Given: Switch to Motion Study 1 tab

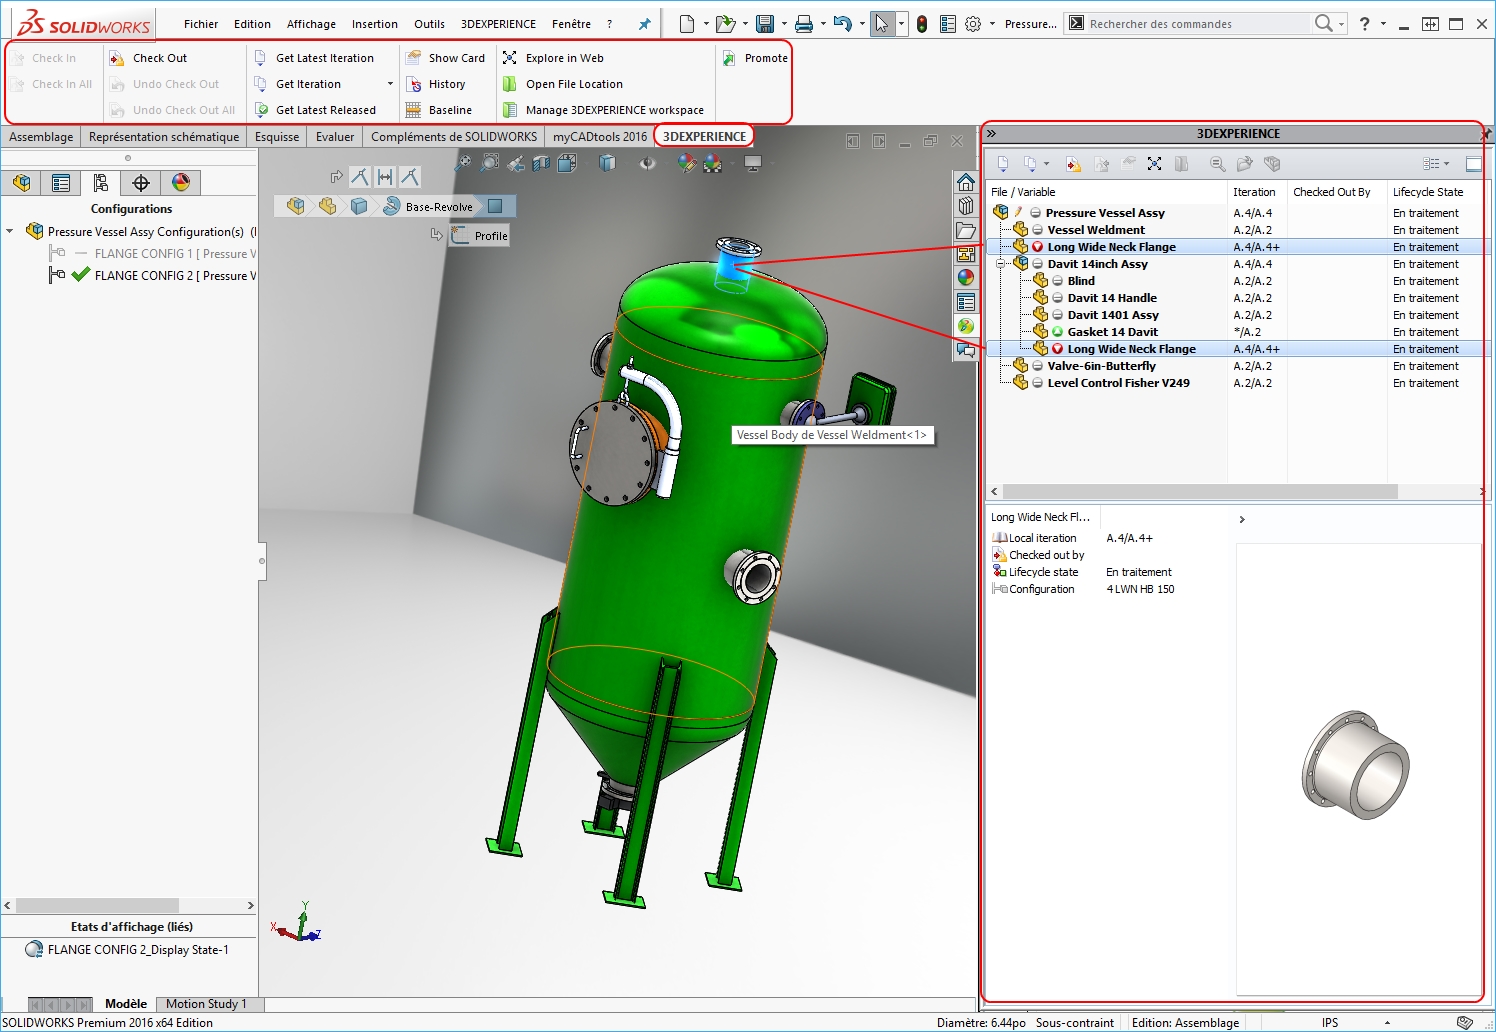Looking at the screenshot, I should point(205,1003).
